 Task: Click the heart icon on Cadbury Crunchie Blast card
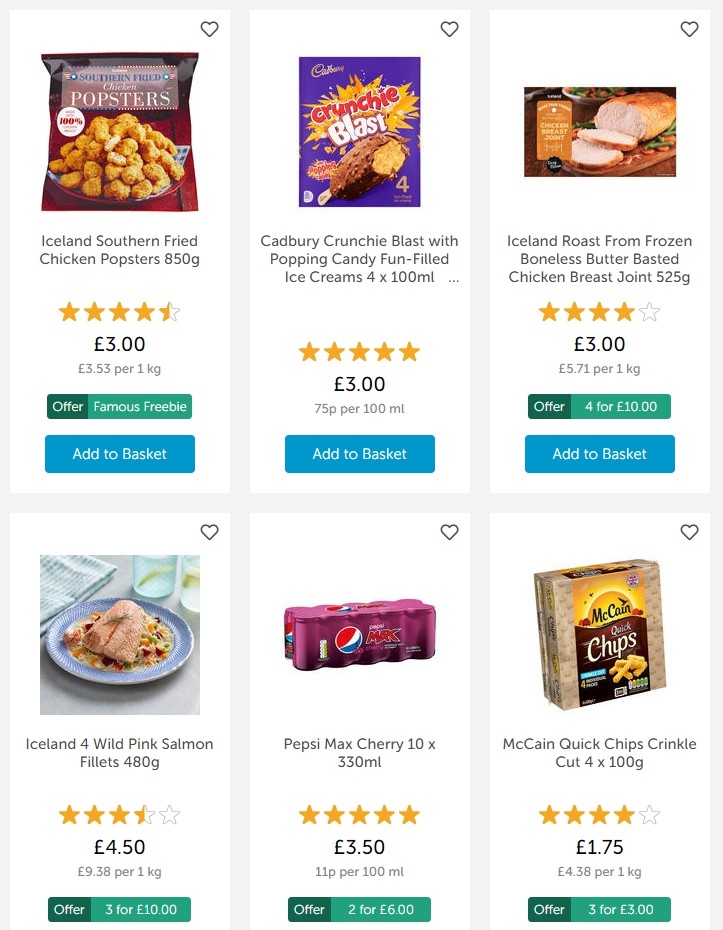click(449, 29)
